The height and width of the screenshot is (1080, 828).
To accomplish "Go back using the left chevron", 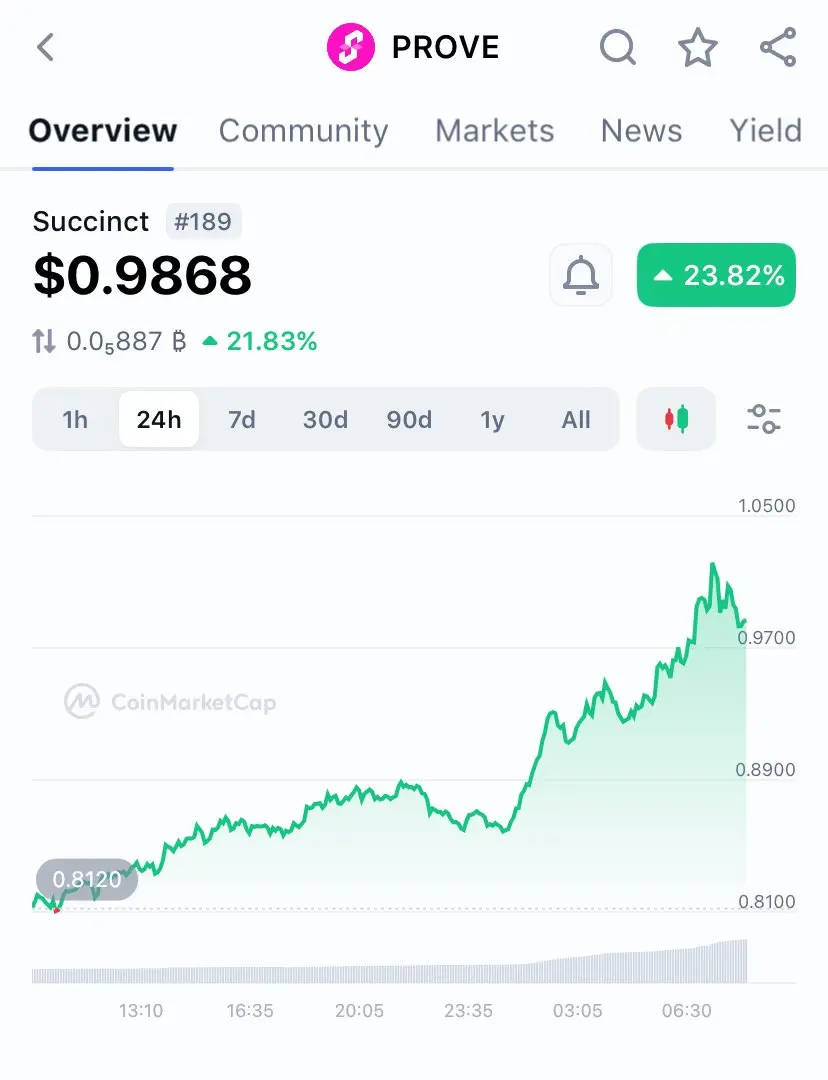I will tap(45, 47).
